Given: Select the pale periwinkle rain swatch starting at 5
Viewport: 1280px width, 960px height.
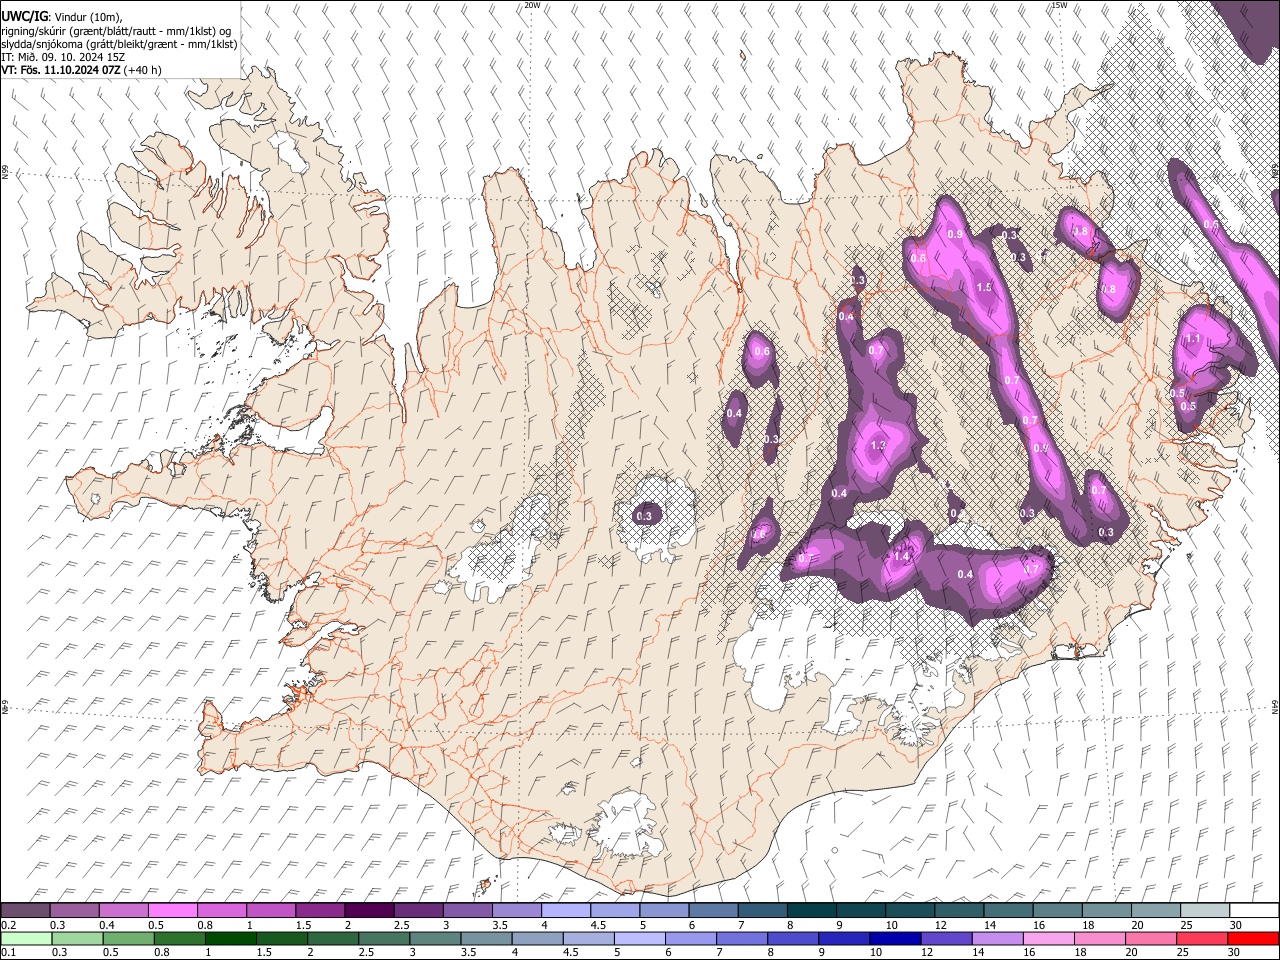Looking at the screenshot, I should (639, 939).
